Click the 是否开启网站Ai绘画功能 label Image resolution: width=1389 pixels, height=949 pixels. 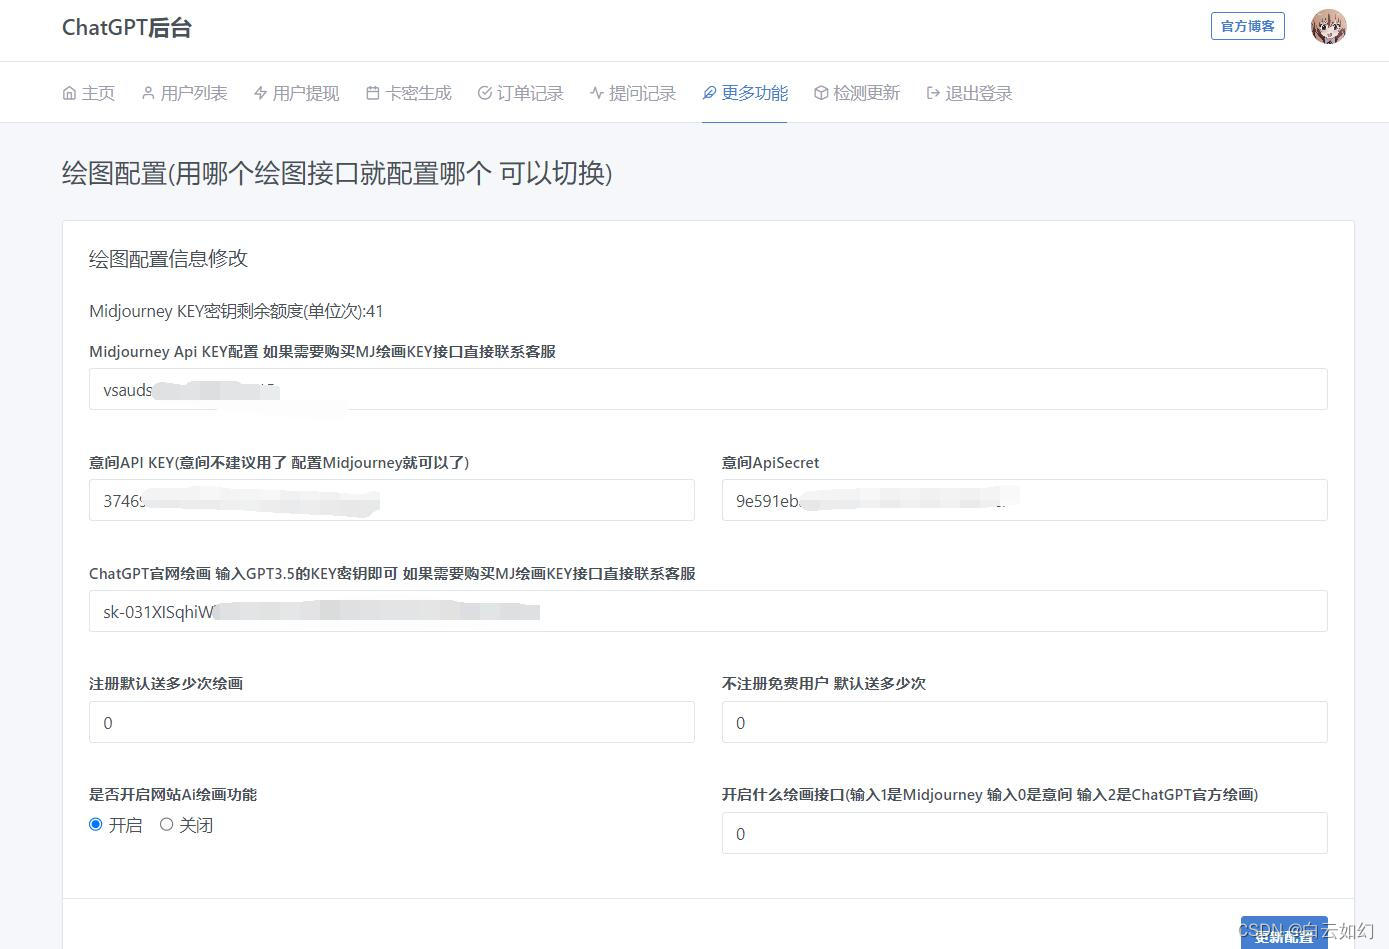173,794
